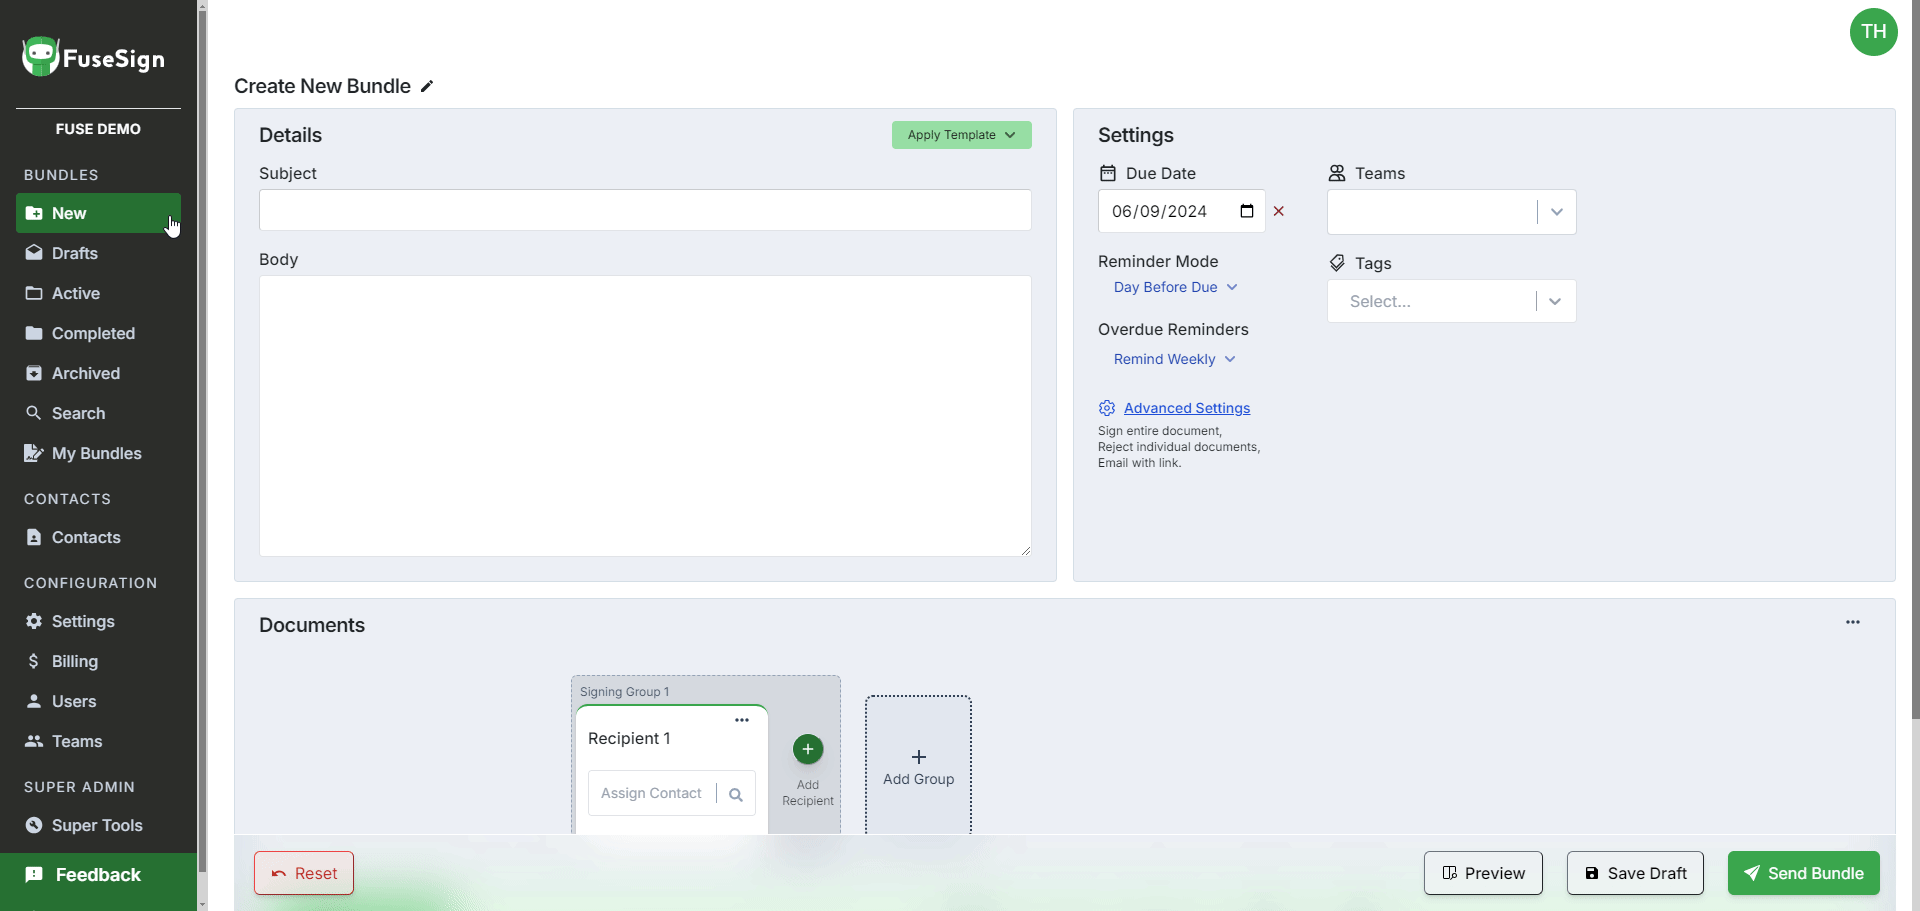The height and width of the screenshot is (911, 1920).
Task: Go to Drafts in the sidebar
Action: coord(75,253)
